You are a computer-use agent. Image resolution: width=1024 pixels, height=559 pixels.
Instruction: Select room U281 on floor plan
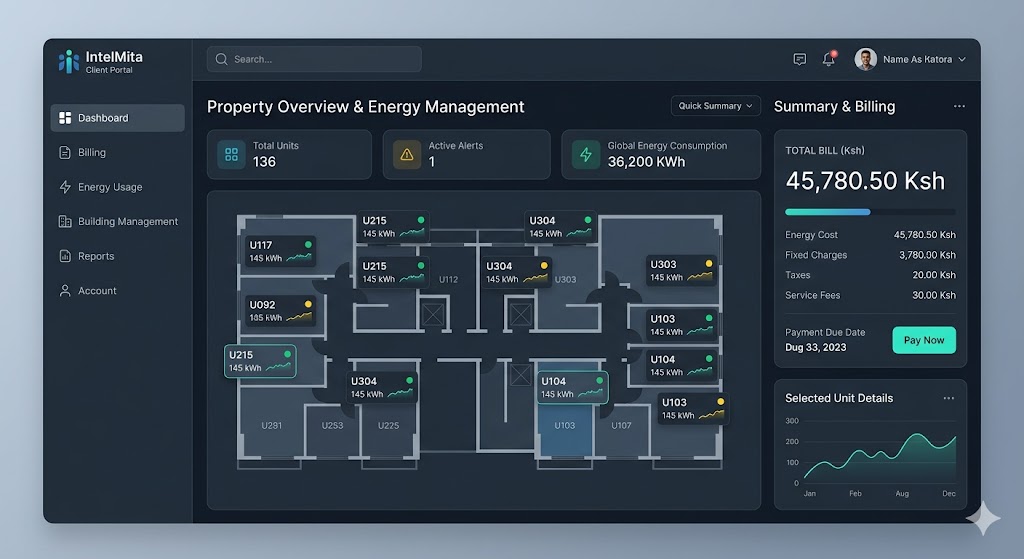pyautogui.click(x=271, y=426)
